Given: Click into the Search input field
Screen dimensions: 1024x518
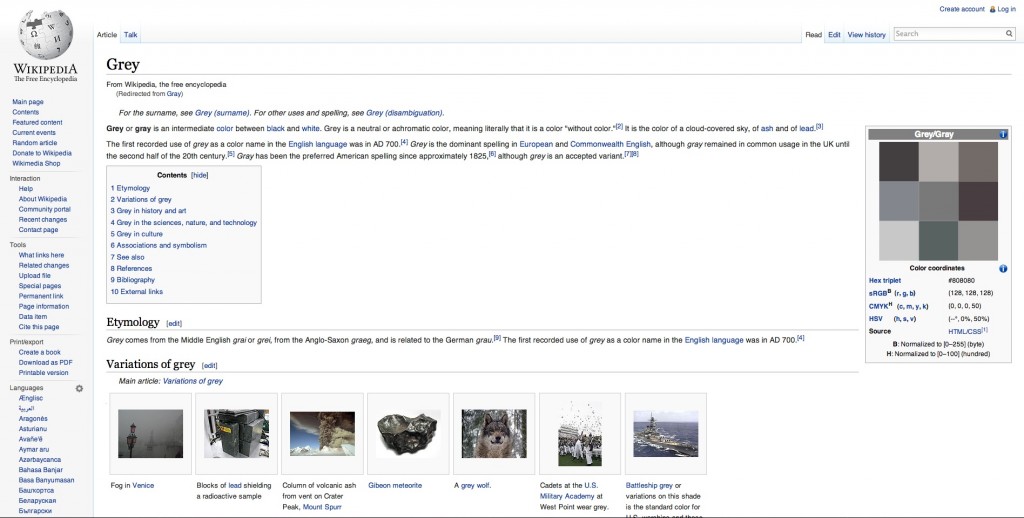Looking at the screenshot, I should [948, 34].
